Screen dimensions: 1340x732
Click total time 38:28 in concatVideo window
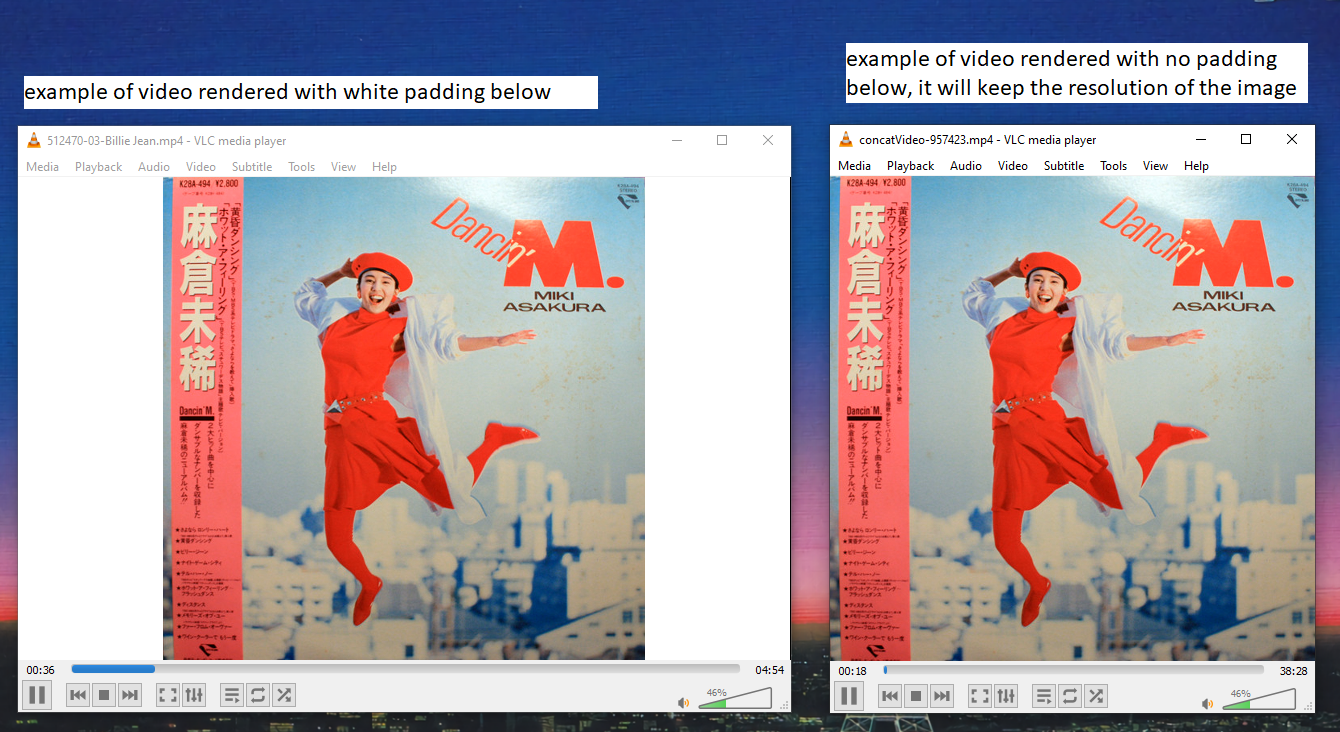(x=1293, y=670)
